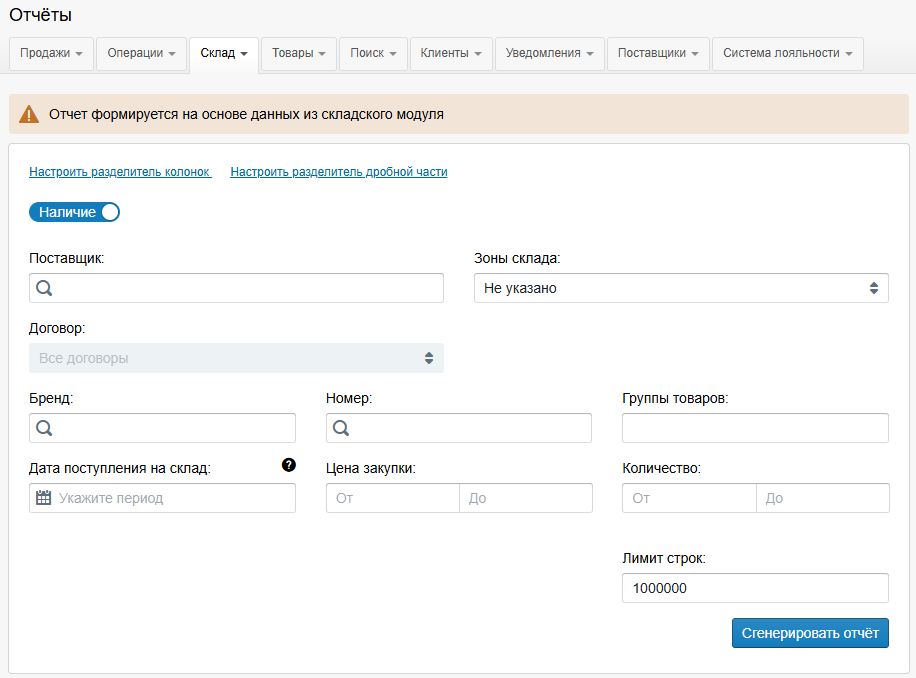Click the Цена закупки 'От' field

[392, 498]
